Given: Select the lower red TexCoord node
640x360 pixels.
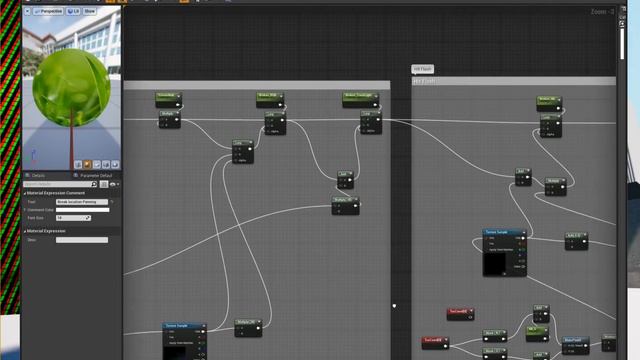Looking at the screenshot, I should (435, 342).
